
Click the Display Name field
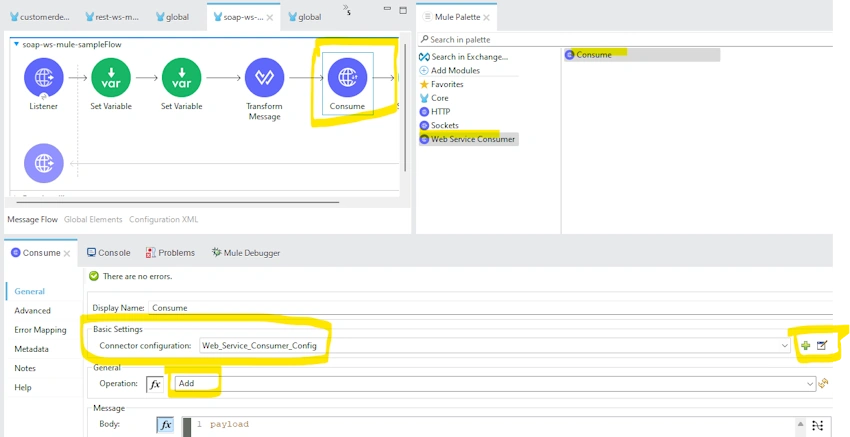click(491, 307)
